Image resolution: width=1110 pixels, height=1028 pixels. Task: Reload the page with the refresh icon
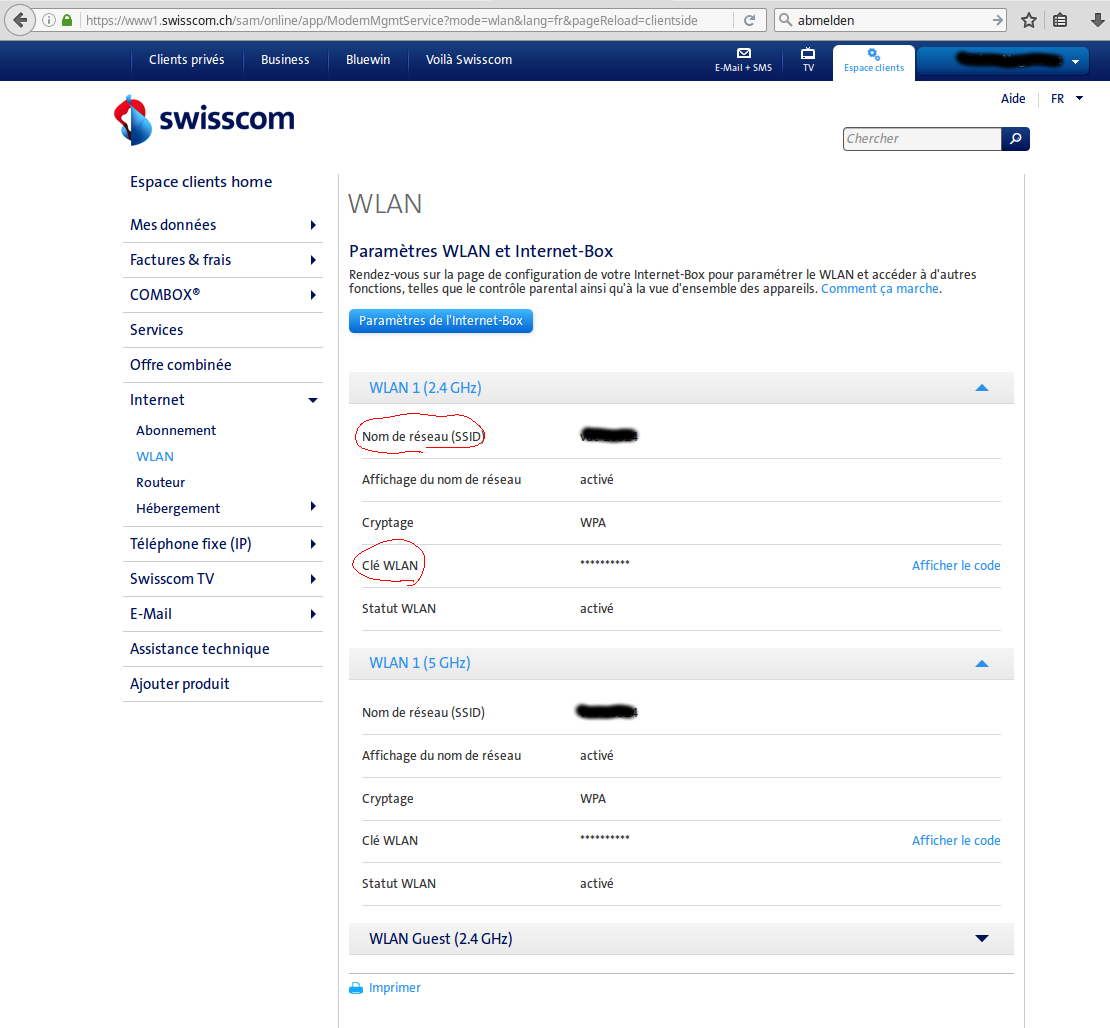pos(749,21)
